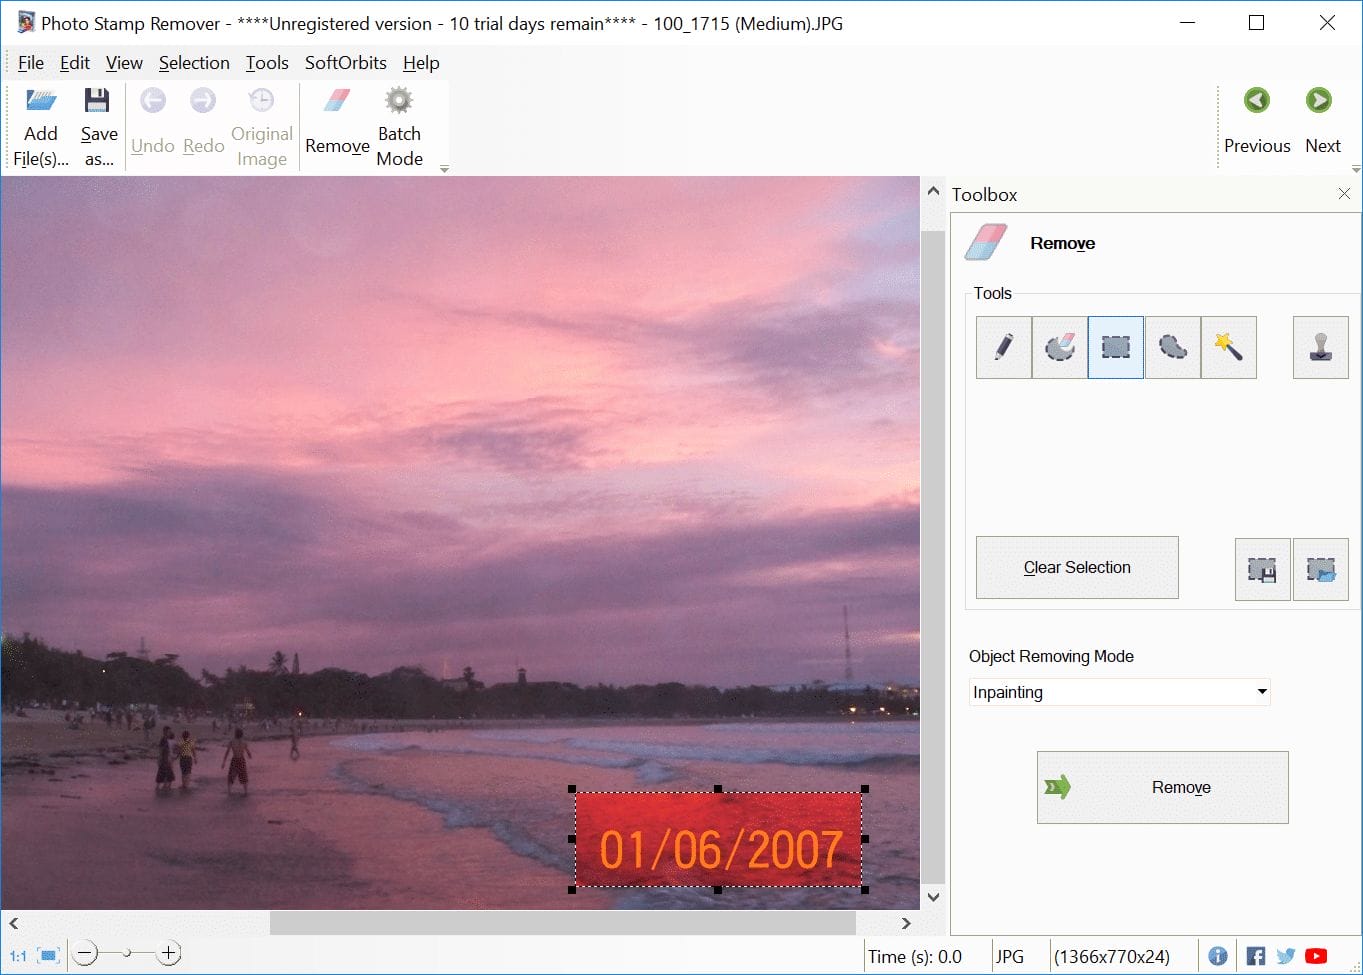Open the Selection menu

coord(194,63)
